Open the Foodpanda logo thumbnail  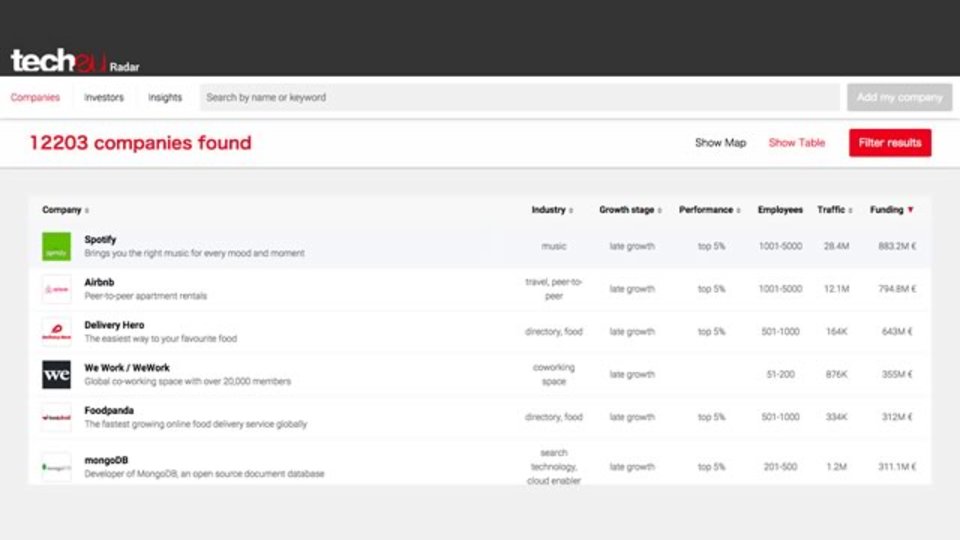[x=56, y=417]
